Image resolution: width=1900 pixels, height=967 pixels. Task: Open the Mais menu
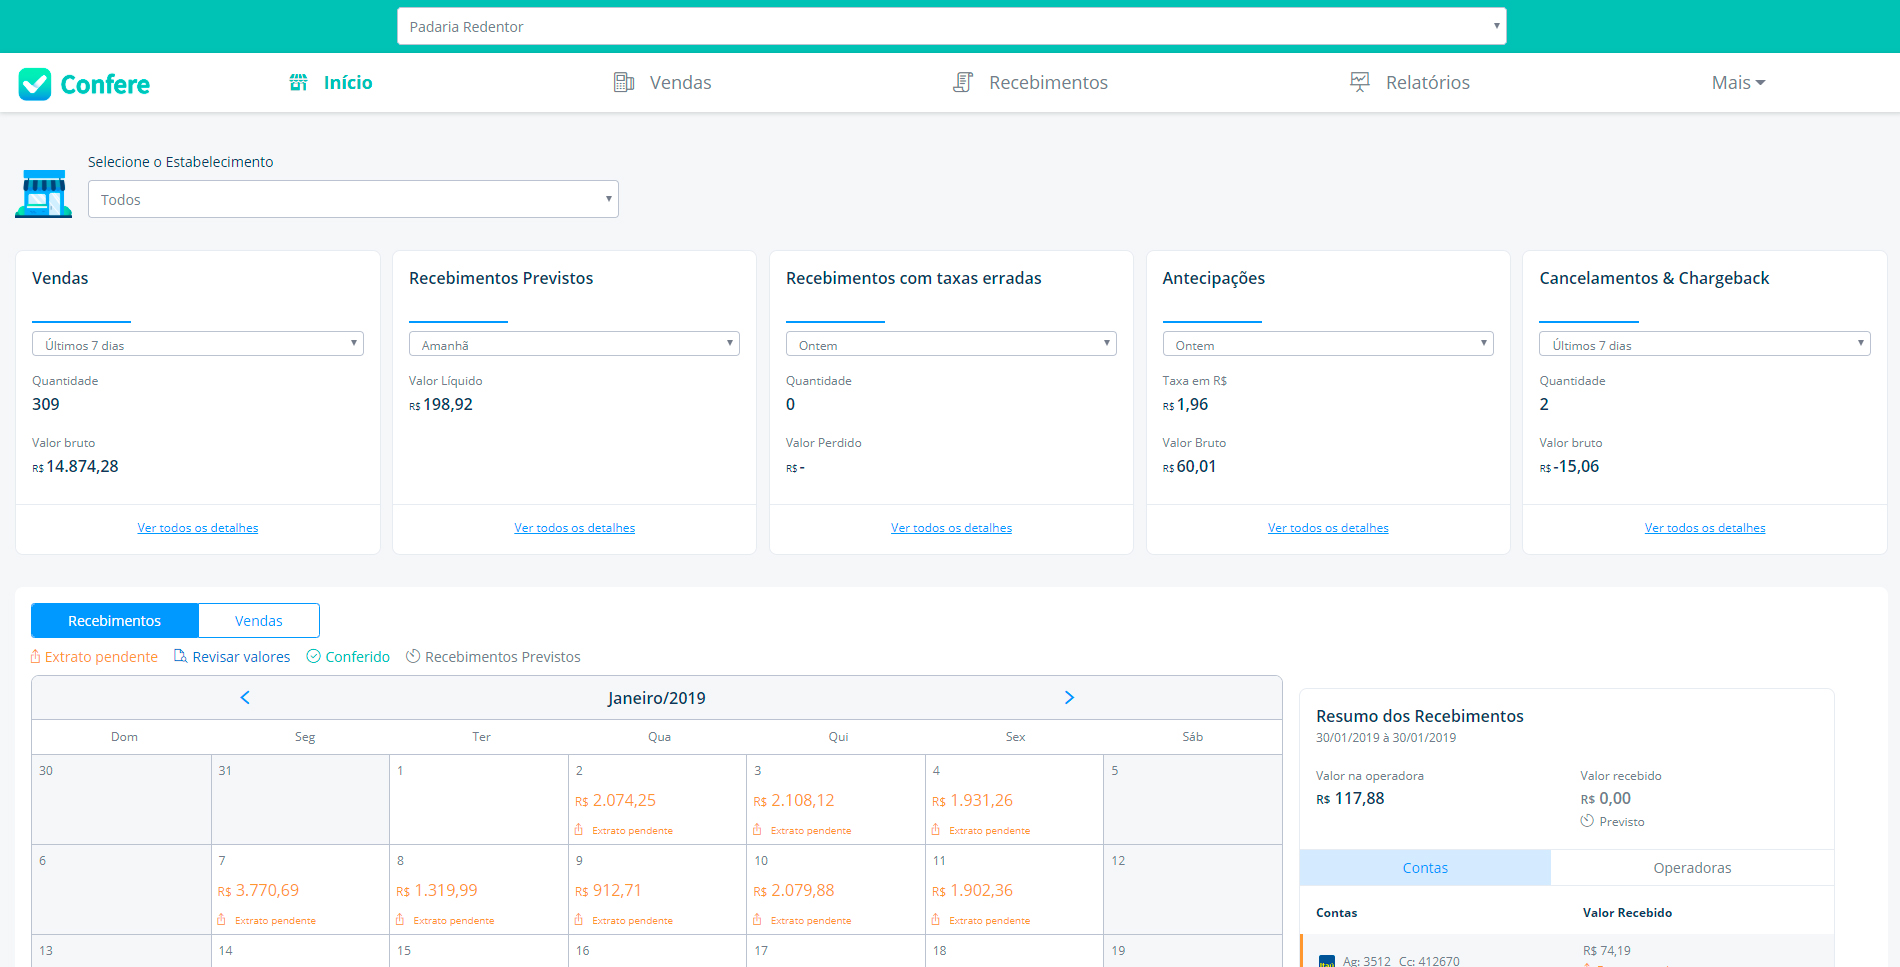tap(1738, 83)
